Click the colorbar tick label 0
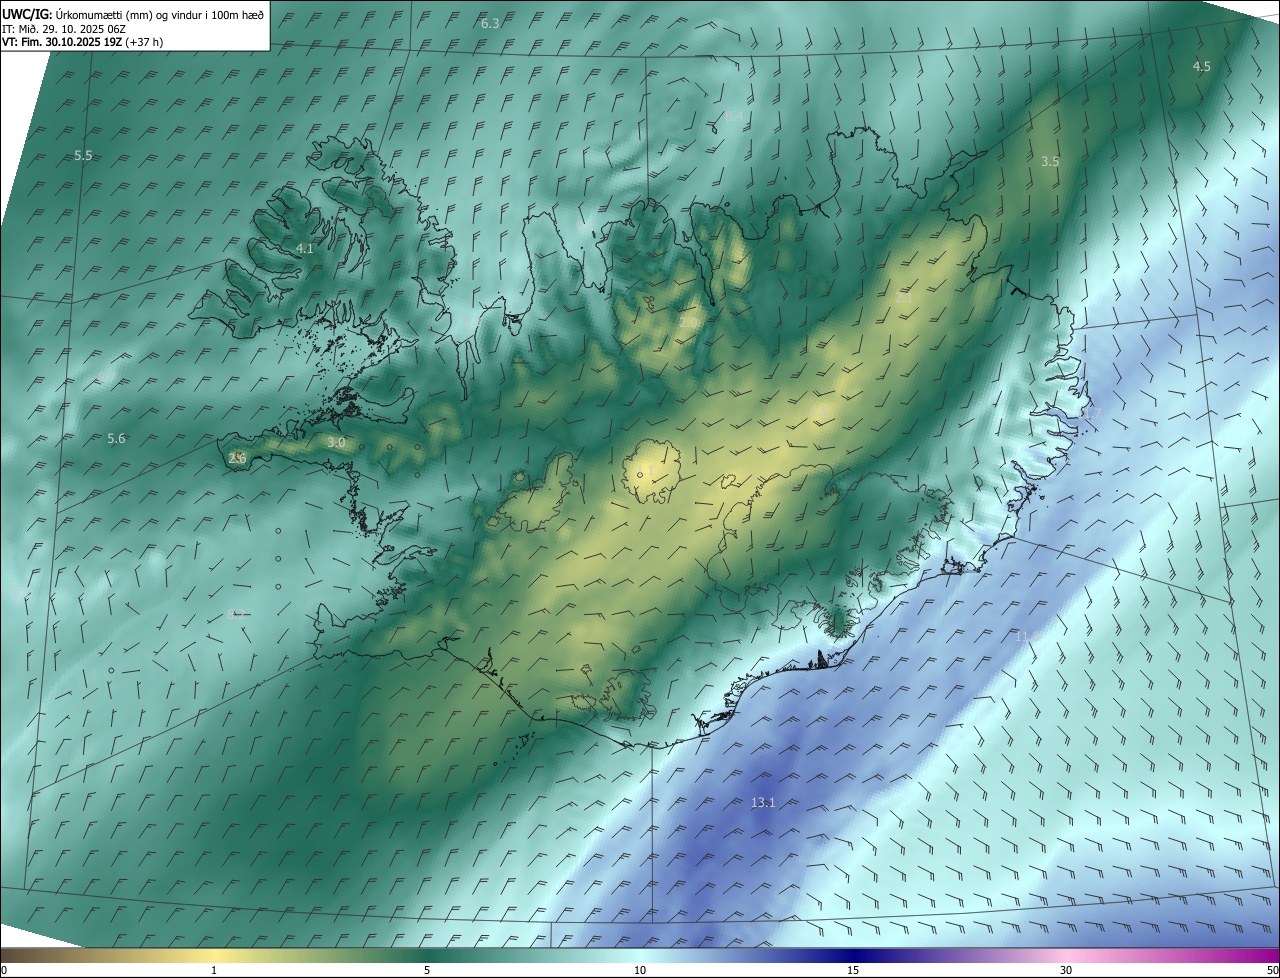This screenshot has width=1280, height=978. [4, 970]
